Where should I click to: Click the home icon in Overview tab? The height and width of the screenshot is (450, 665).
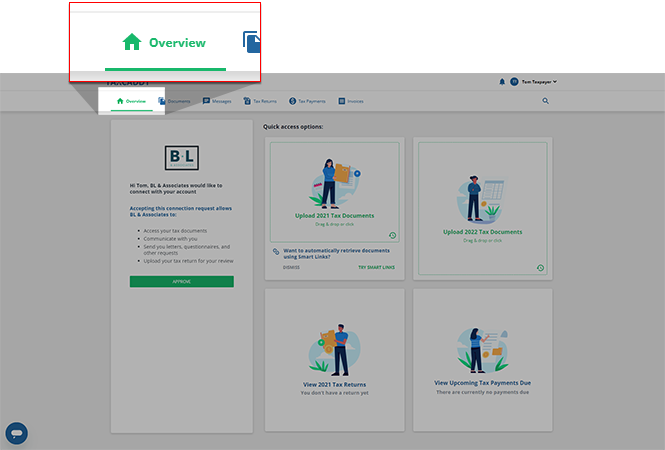click(x=120, y=101)
